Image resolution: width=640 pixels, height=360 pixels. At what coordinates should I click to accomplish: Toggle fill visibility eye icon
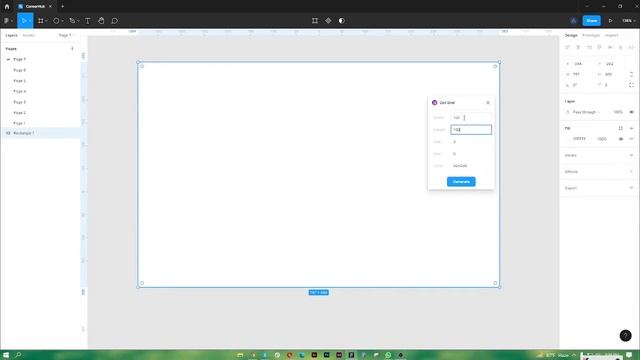[621, 139]
